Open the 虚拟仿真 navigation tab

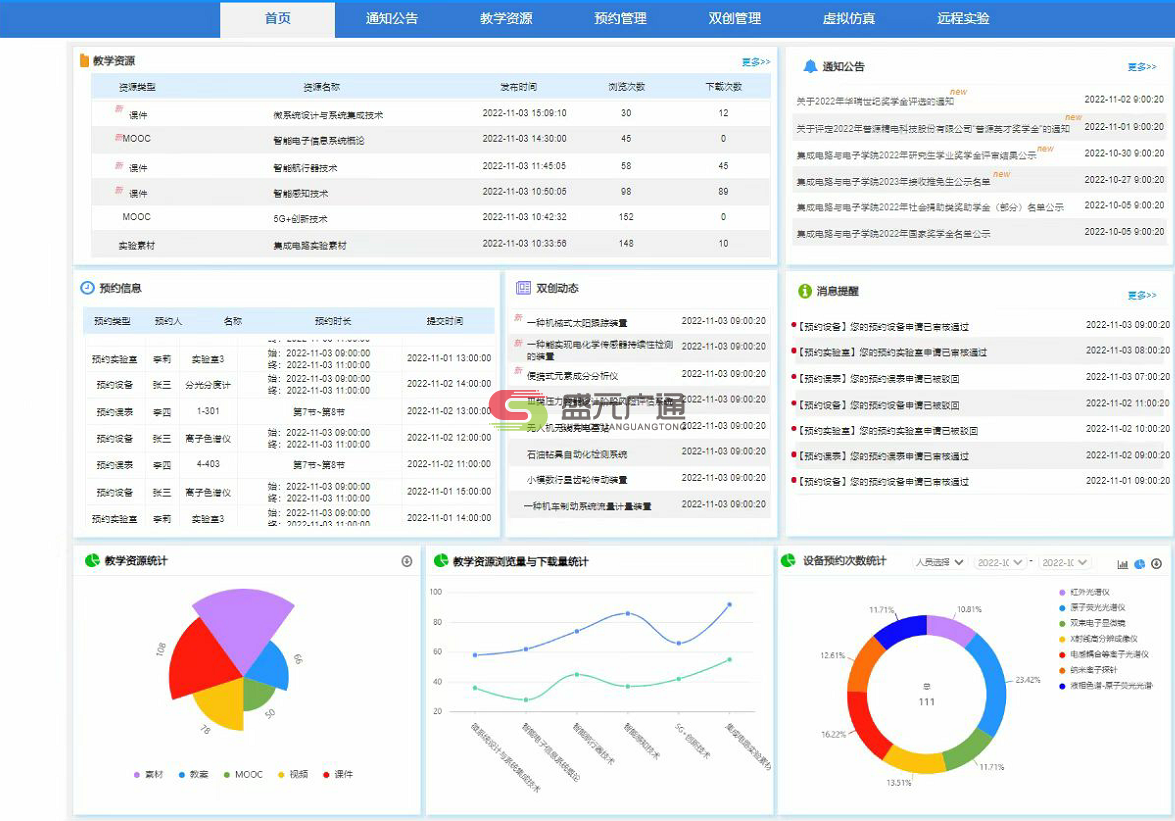point(849,18)
